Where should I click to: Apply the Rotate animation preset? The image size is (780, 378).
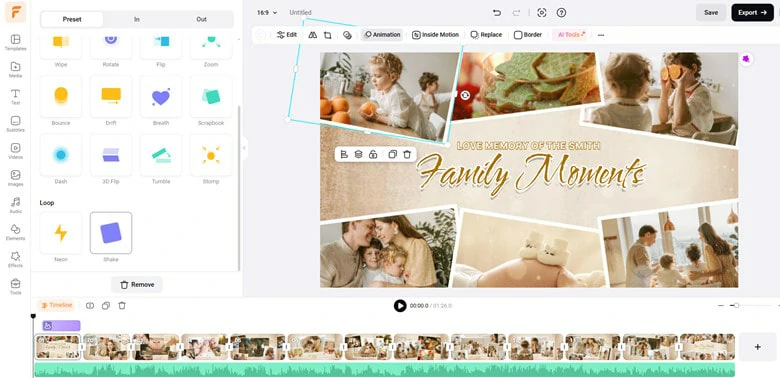click(111, 46)
